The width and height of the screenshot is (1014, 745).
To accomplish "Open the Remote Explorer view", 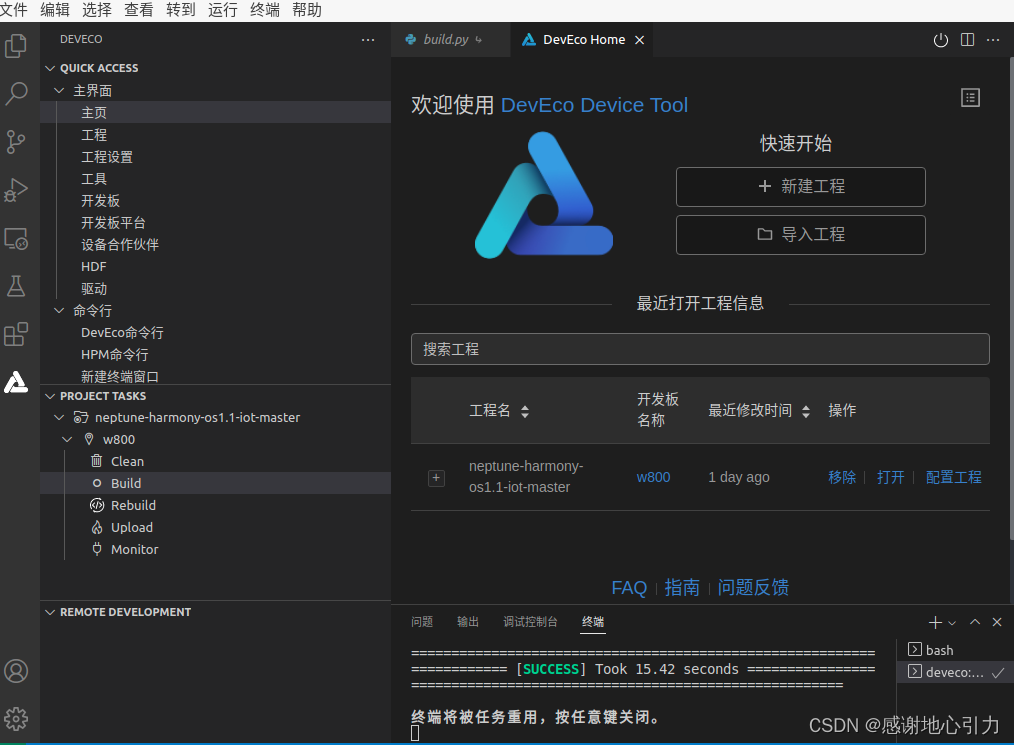I will [16, 239].
